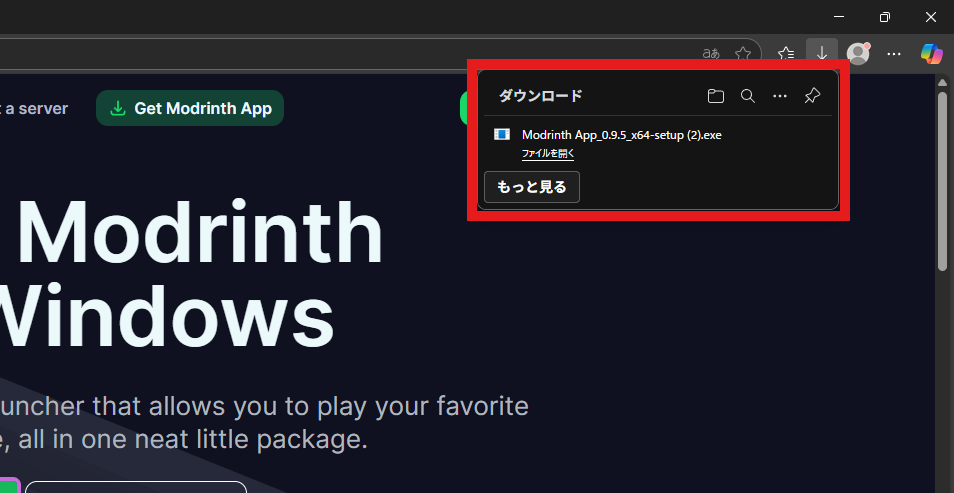Open downloads folder icon in panel
Viewport: 954px width, 493px height.
(716, 96)
